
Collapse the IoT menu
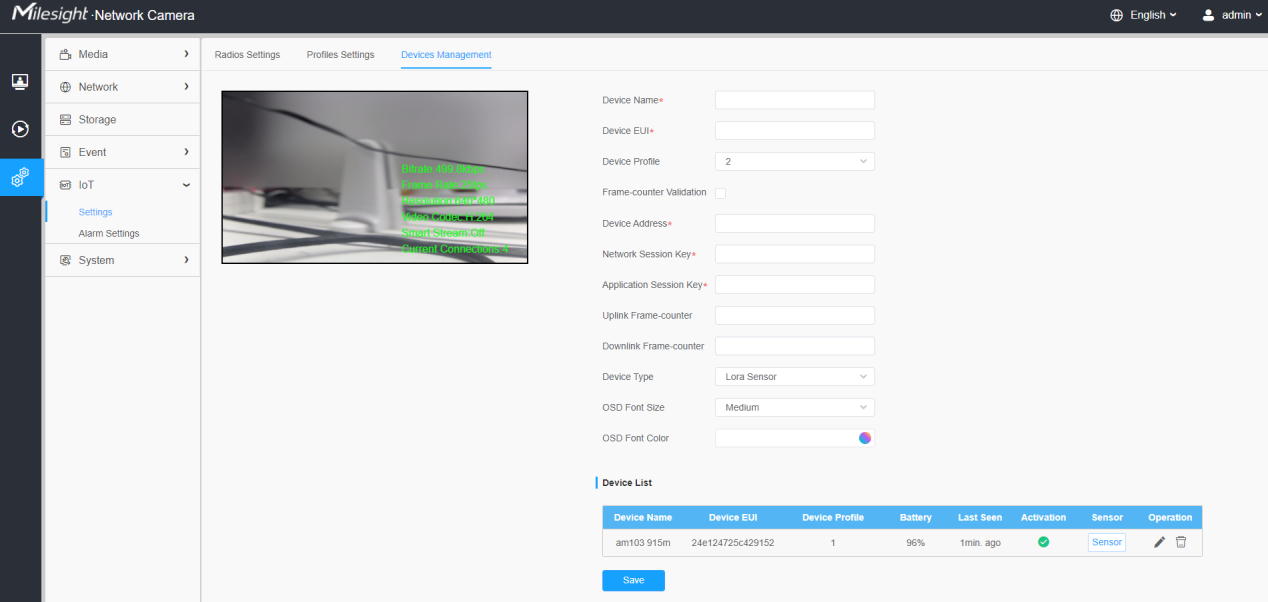tap(186, 185)
